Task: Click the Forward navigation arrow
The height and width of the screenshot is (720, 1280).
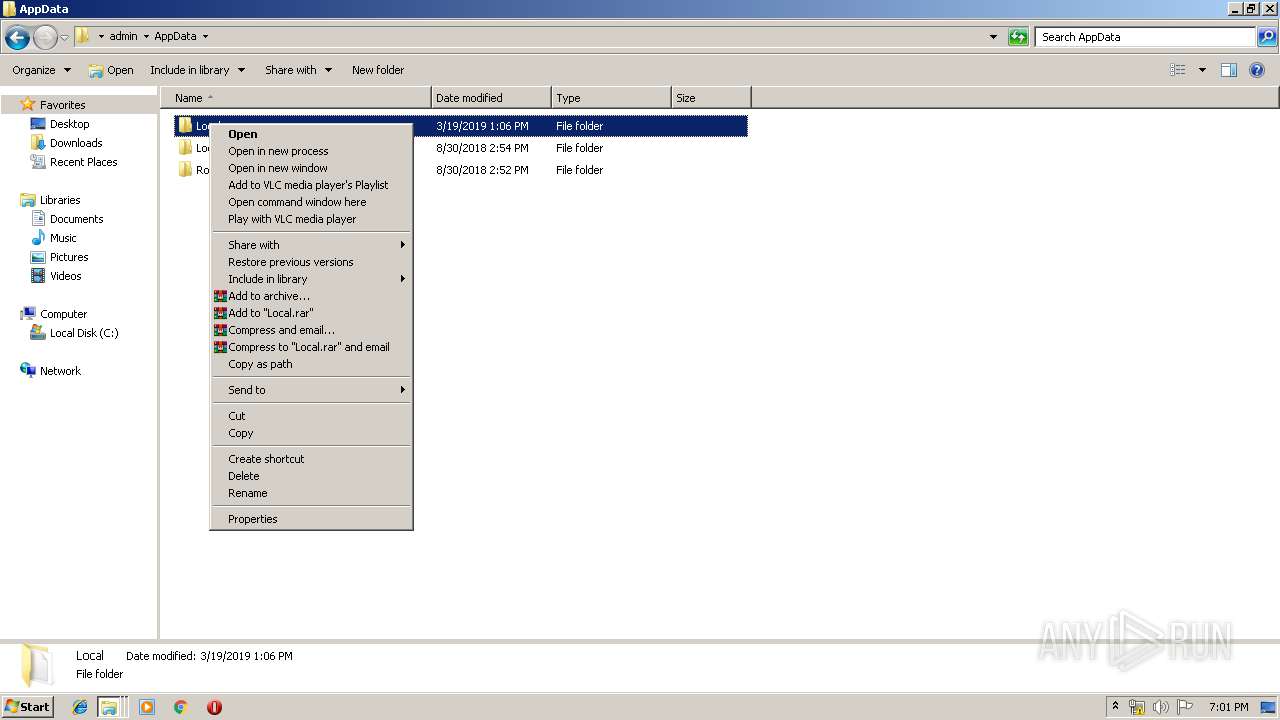Action: click(x=45, y=37)
